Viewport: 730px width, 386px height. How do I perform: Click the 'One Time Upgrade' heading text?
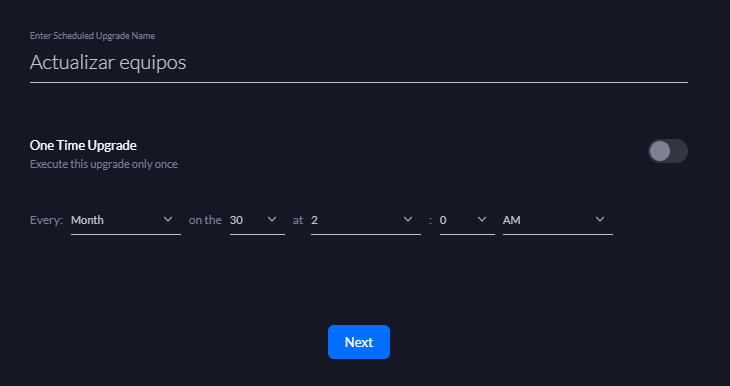[x=83, y=145]
